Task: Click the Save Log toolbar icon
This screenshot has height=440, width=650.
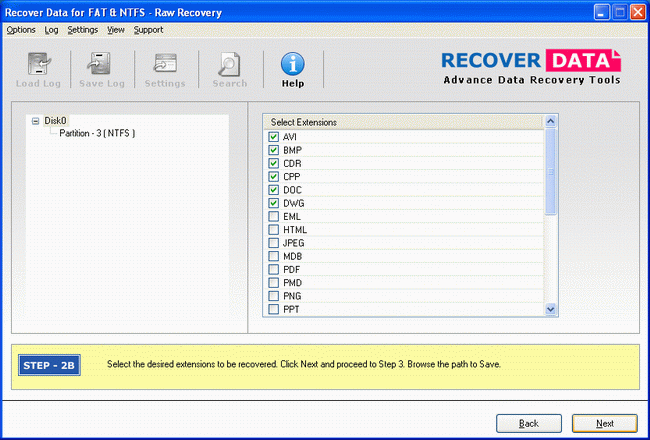Action: click(x=102, y=66)
